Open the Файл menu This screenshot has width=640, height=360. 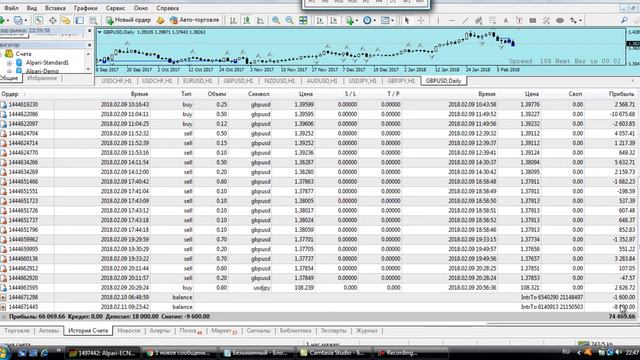click(x=11, y=8)
